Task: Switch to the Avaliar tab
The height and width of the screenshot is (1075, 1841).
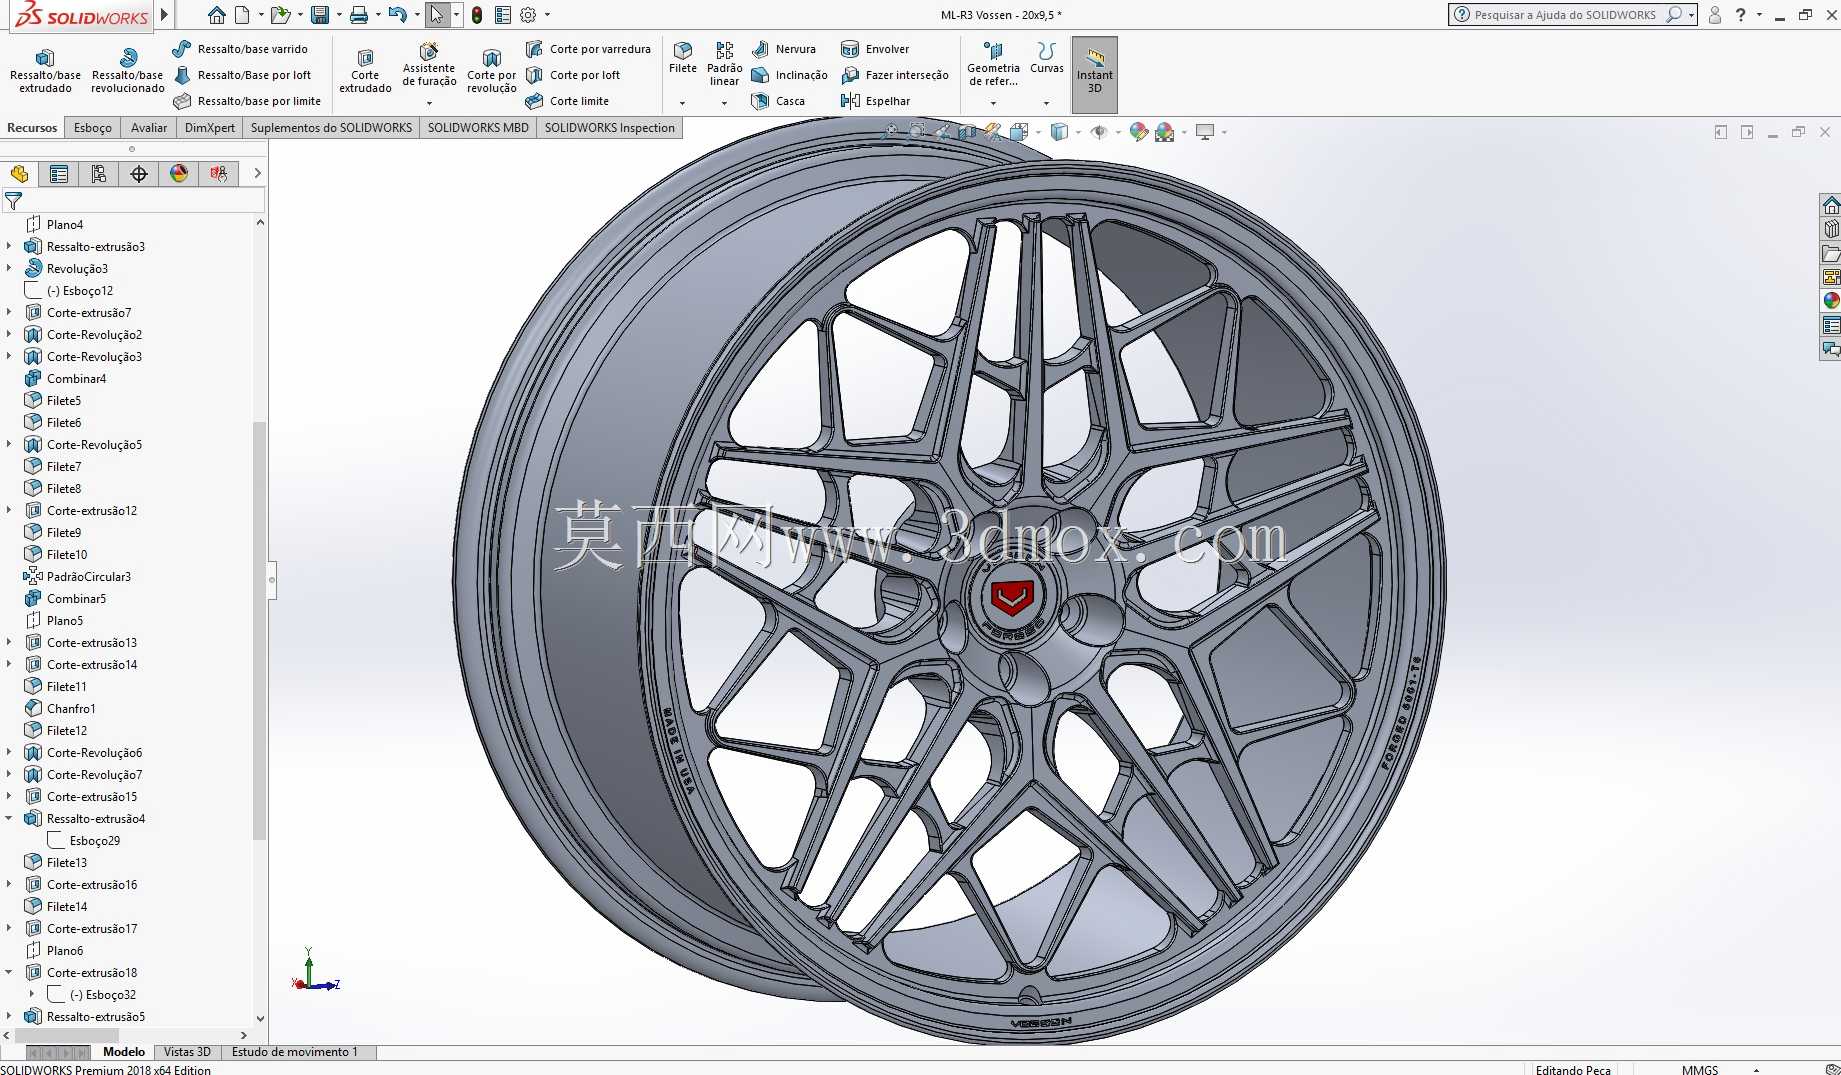Action: tap(149, 128)
